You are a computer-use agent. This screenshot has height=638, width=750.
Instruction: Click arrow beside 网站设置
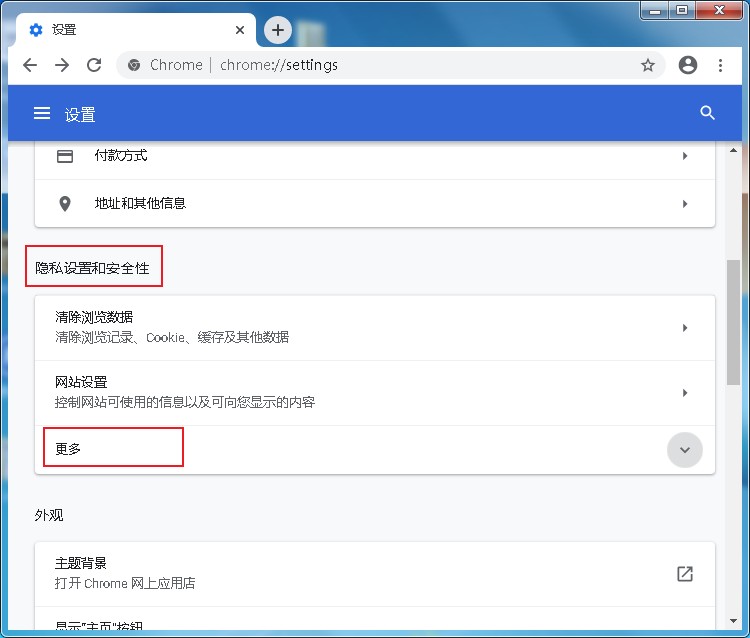(685, 393)
